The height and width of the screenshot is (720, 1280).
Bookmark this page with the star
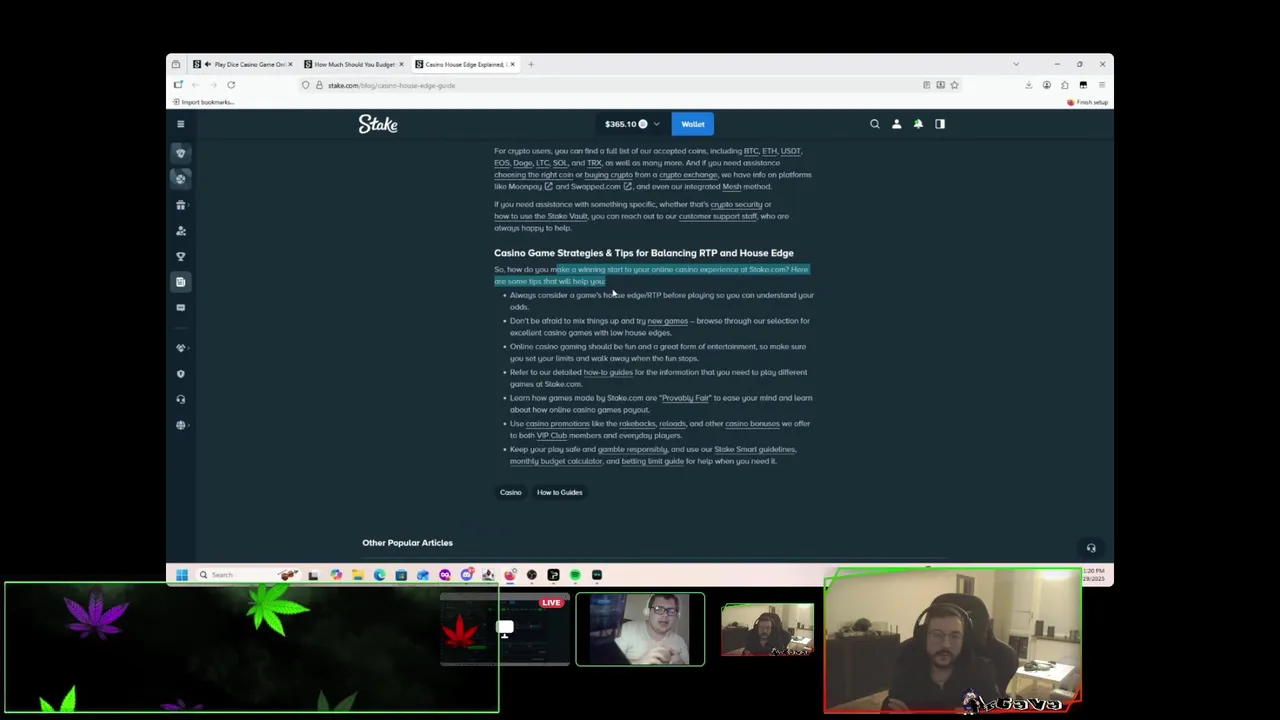coord(954,85)
